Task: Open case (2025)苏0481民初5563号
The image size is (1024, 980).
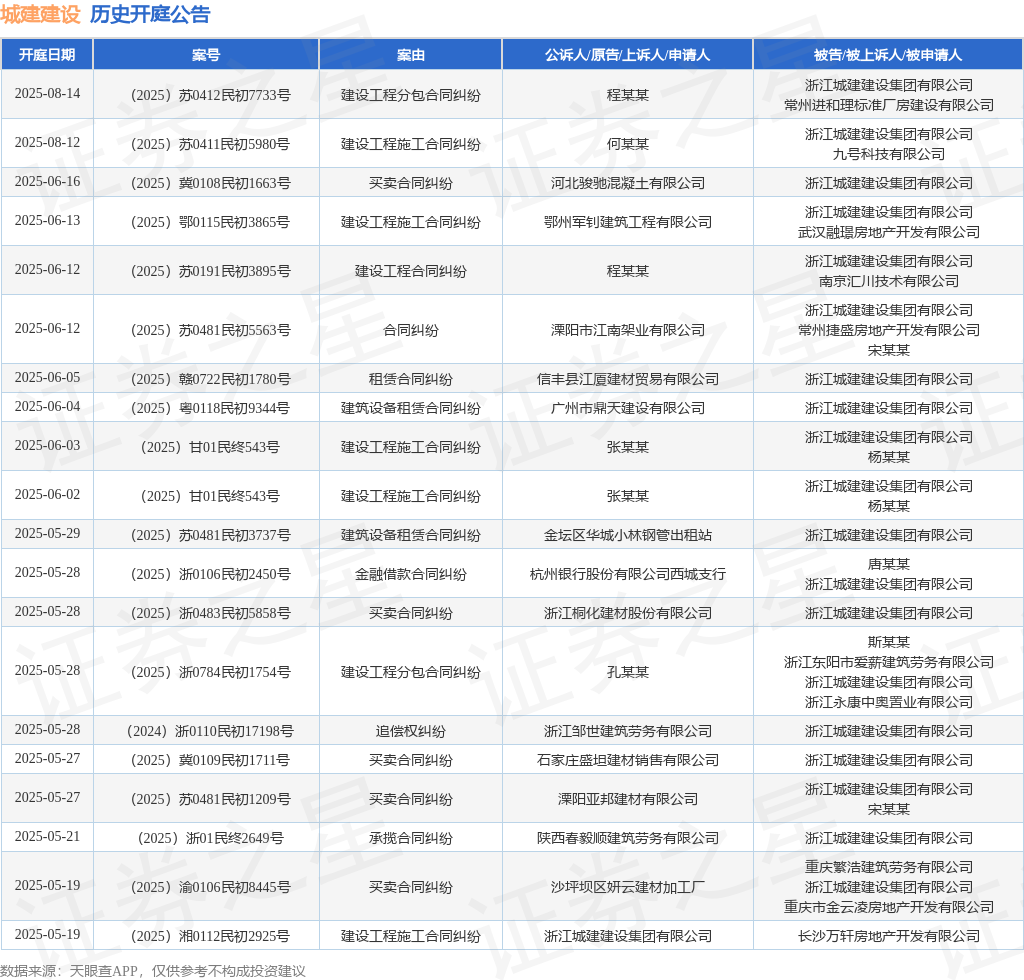Action: [x=210, y=330]
